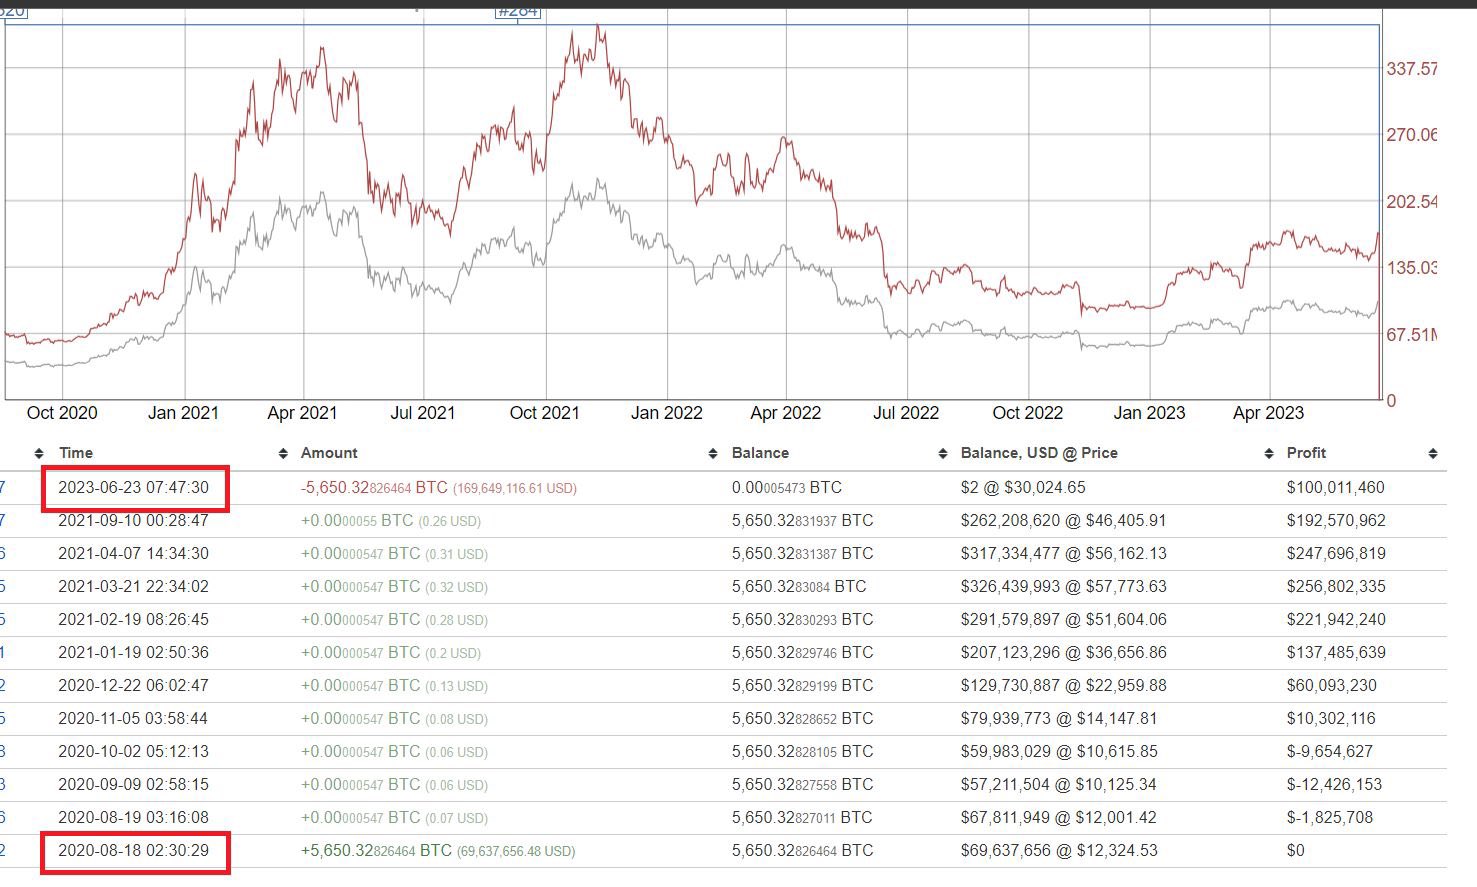Click the Balance, USD @ Price header text
This screenshot has width=1477, height=887.
pos(1039,453)
